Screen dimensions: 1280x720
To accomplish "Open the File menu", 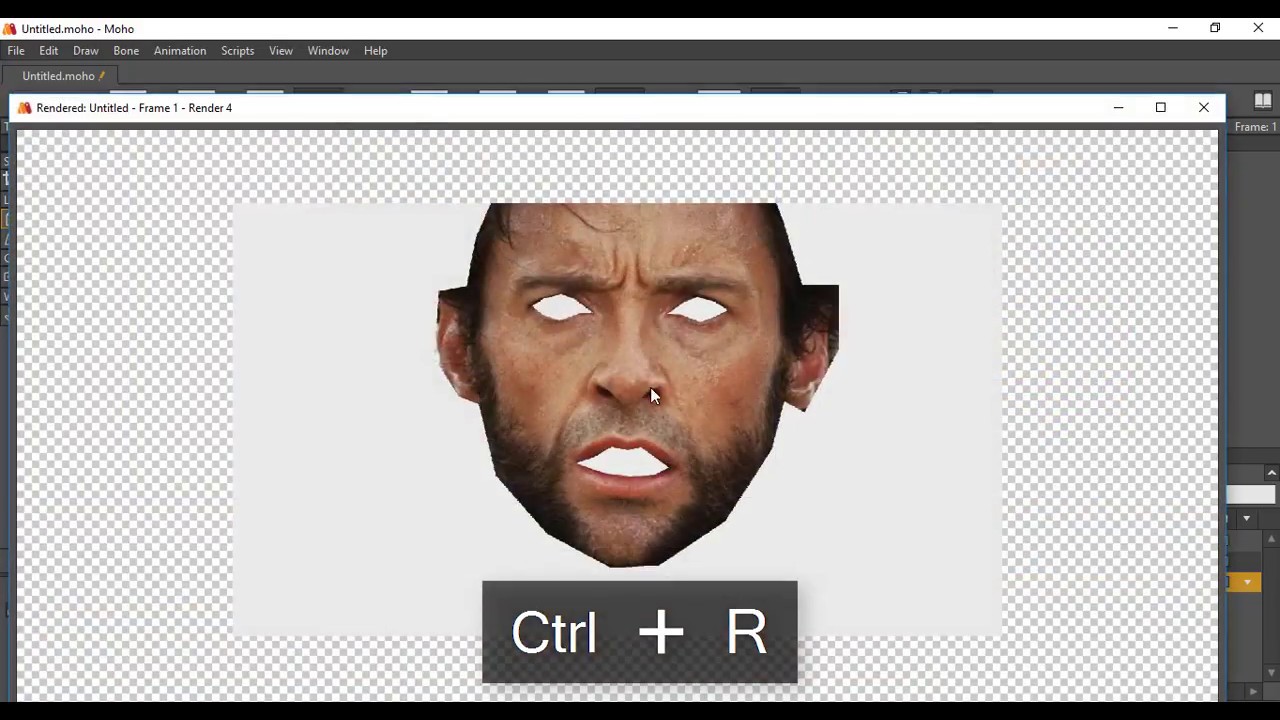I will coord(16,51).
